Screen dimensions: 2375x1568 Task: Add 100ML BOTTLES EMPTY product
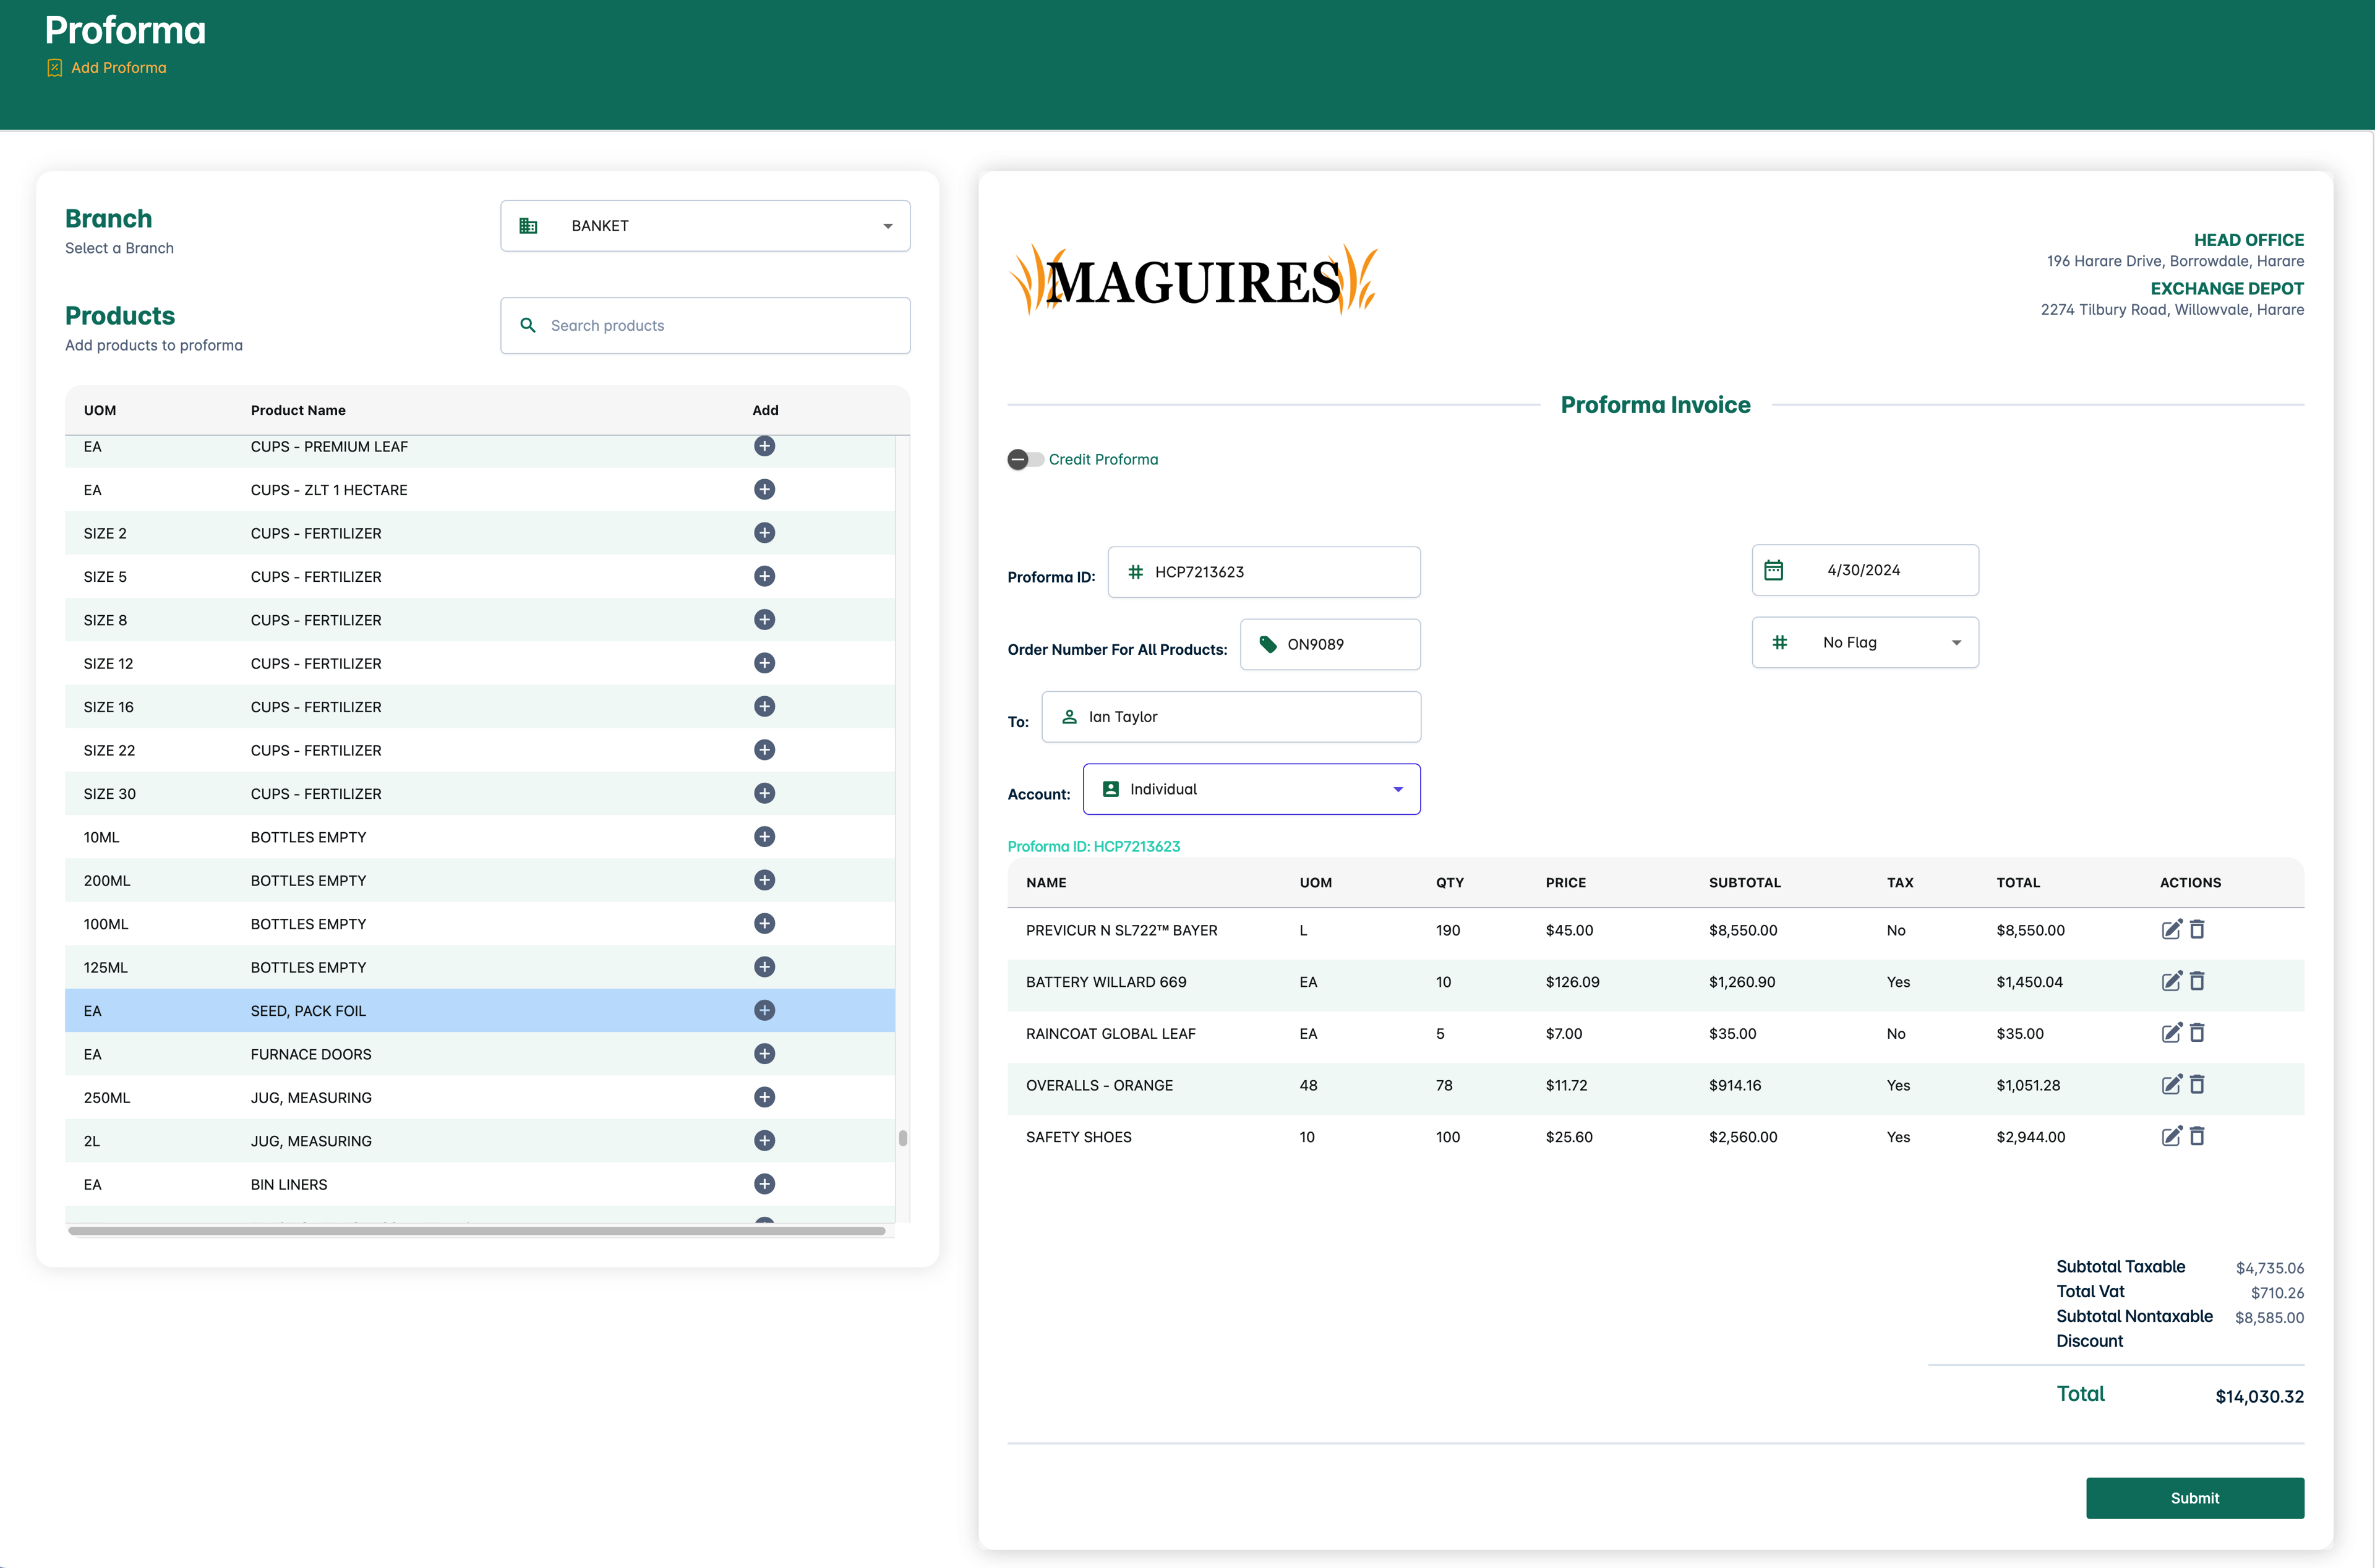764,923
